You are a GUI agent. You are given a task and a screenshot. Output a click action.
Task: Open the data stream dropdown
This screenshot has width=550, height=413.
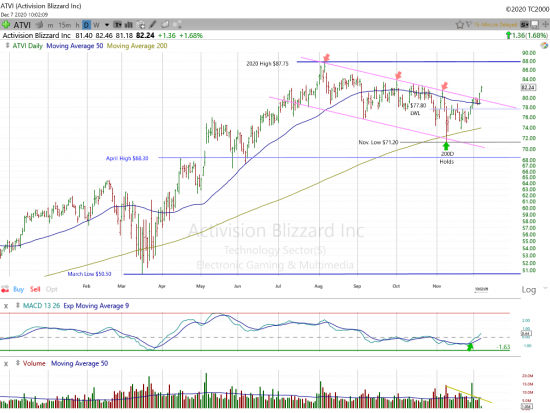pyautogui.click(x=524, y=25)
